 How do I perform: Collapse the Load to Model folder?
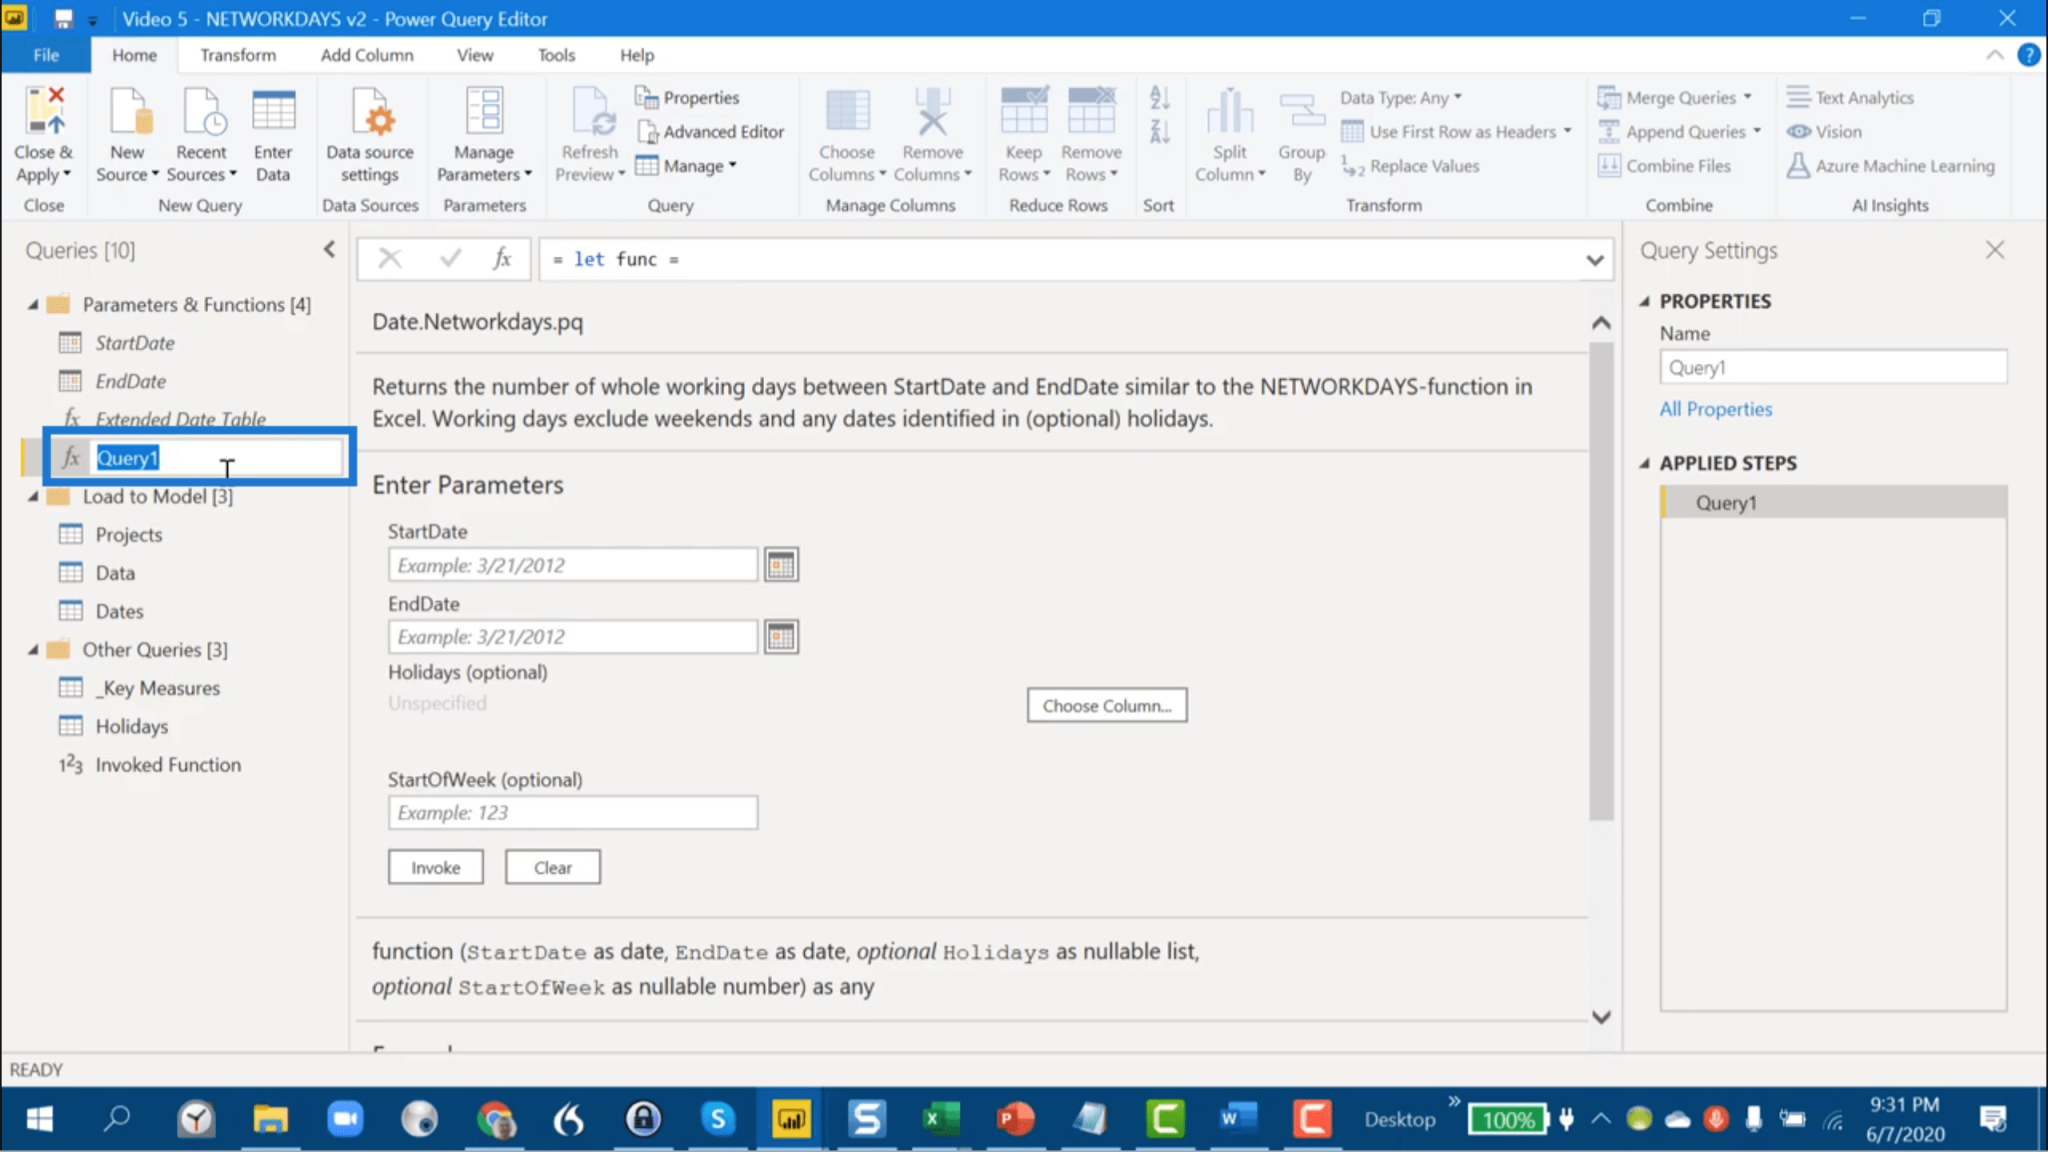(x=33, y=497)
